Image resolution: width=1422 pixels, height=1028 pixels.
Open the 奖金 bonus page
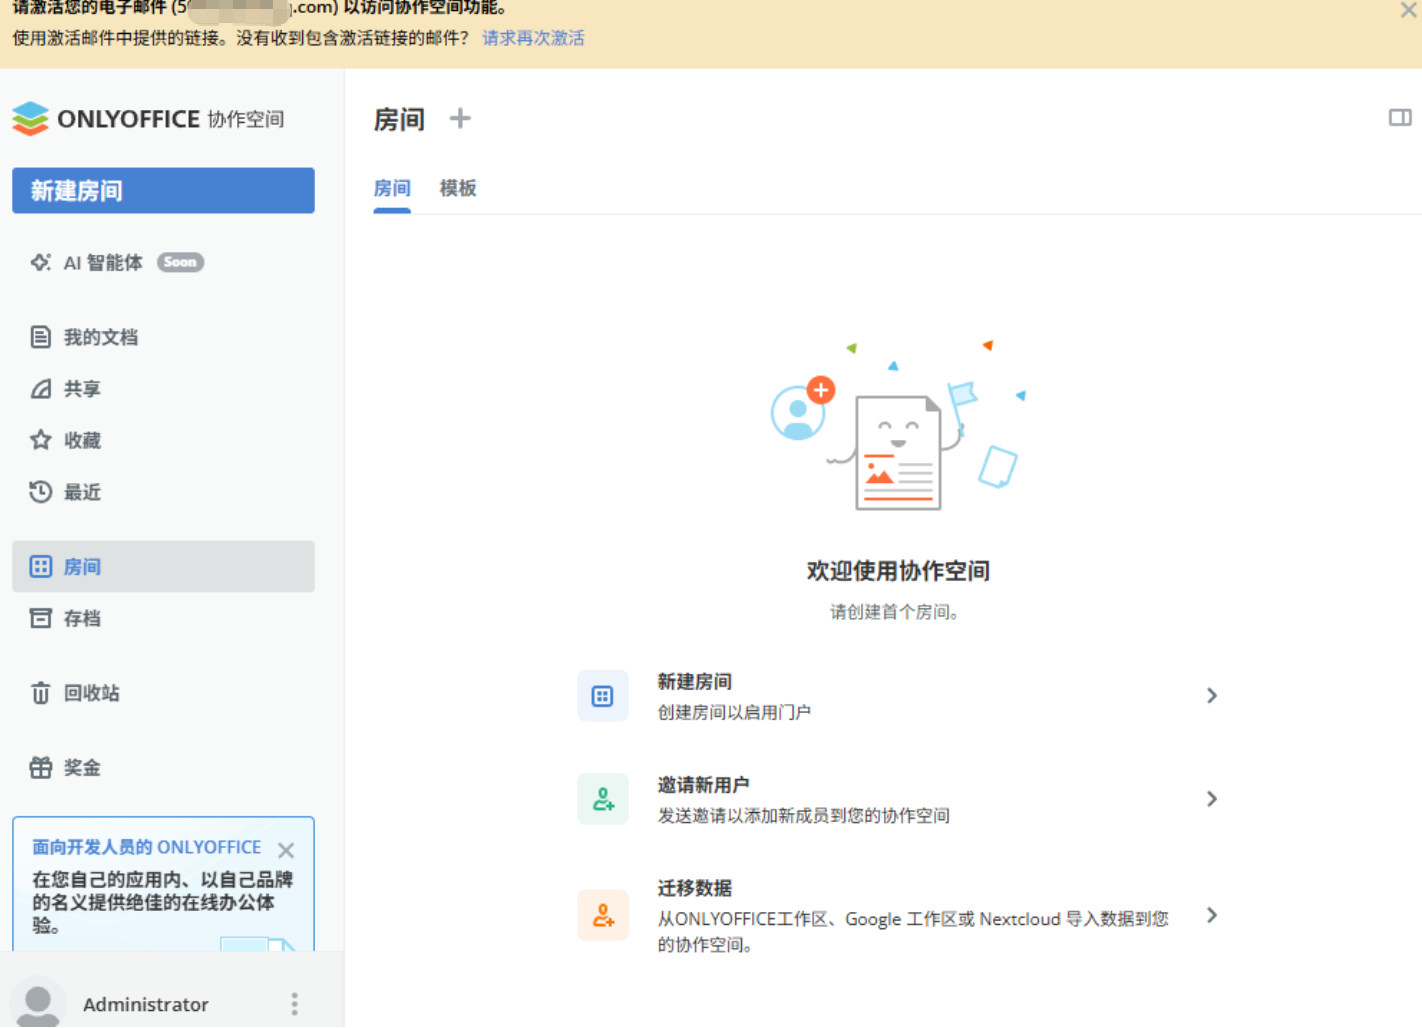click(82, 767)
